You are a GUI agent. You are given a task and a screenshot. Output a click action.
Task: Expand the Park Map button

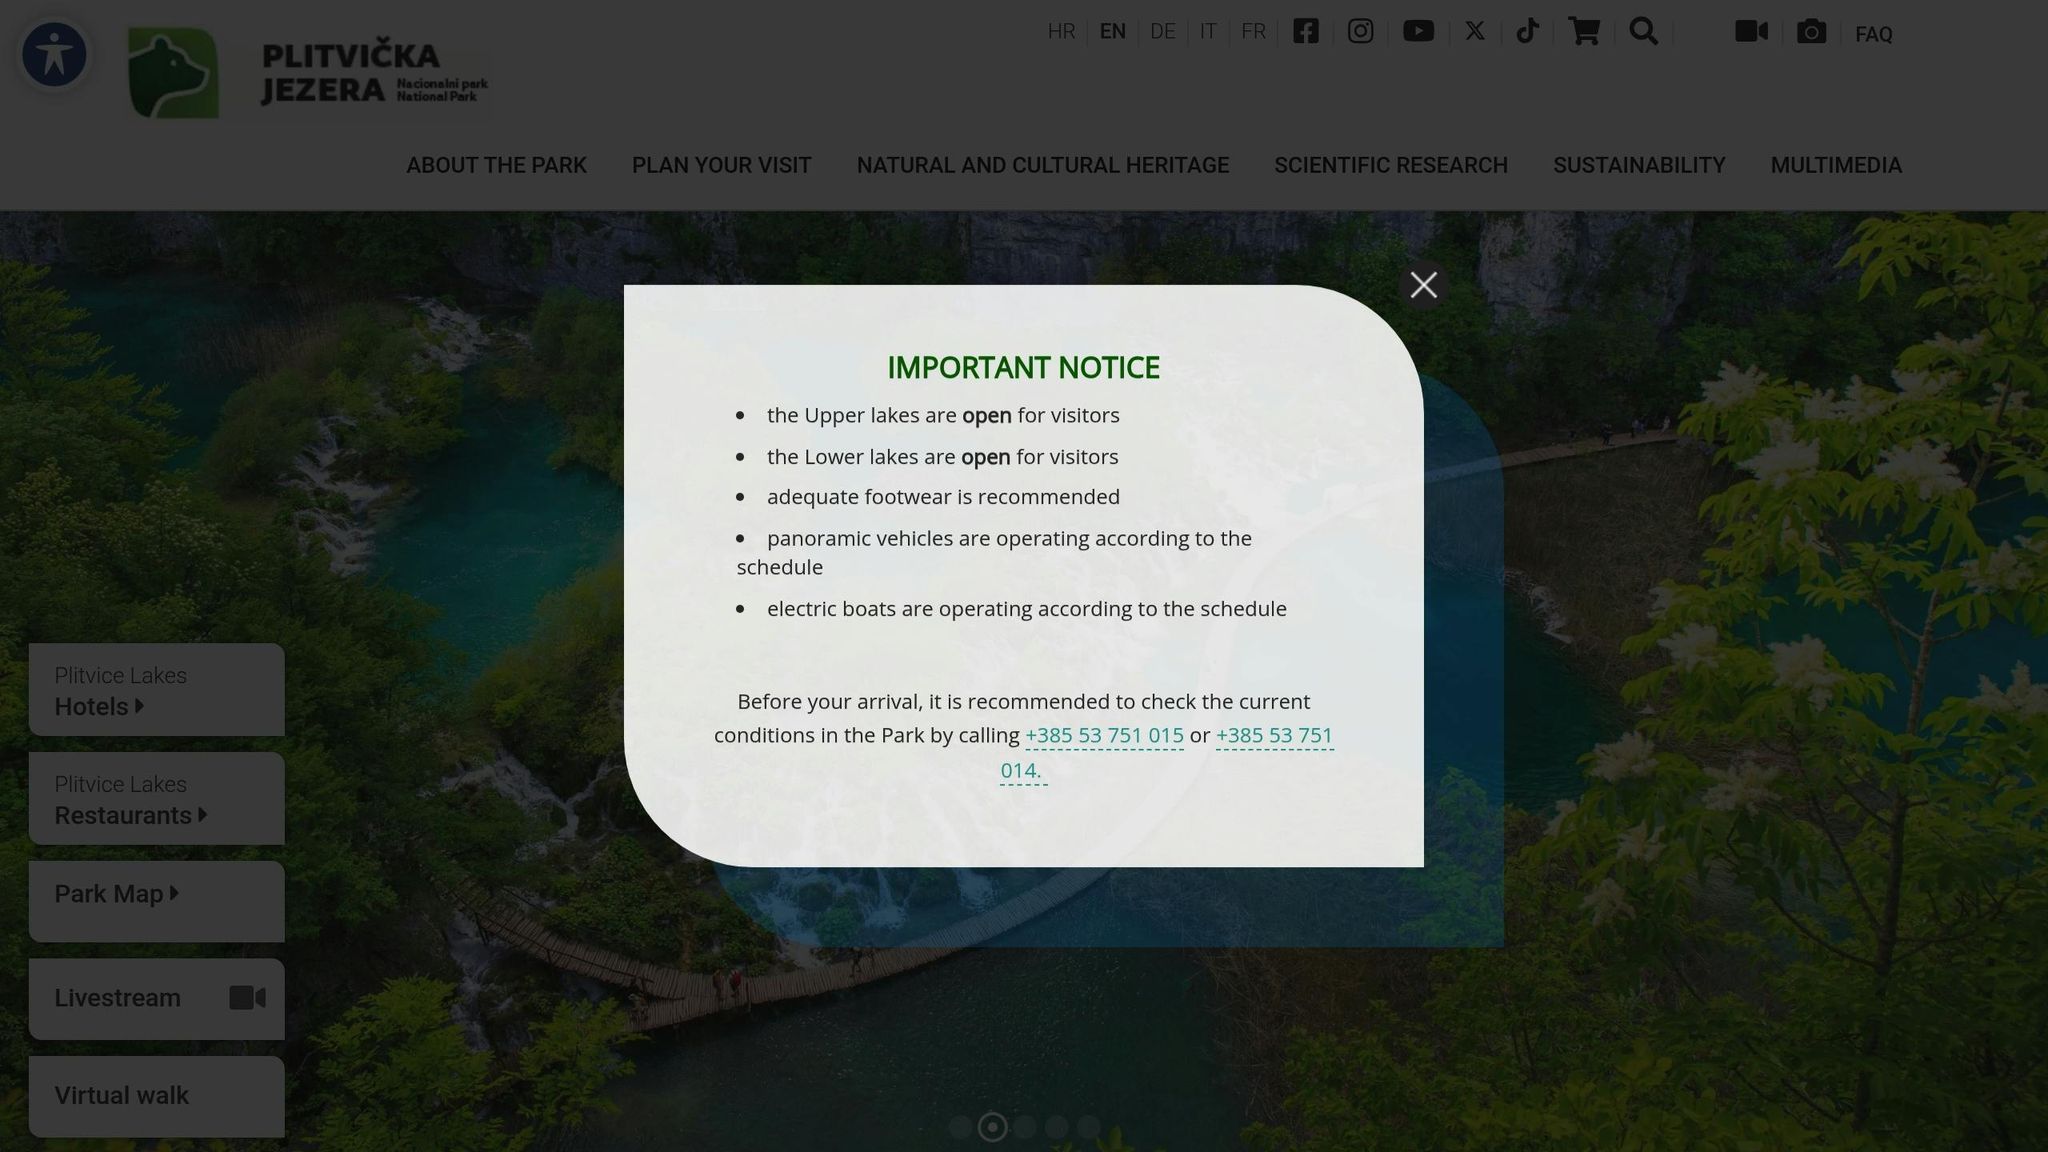click(156, 899)
